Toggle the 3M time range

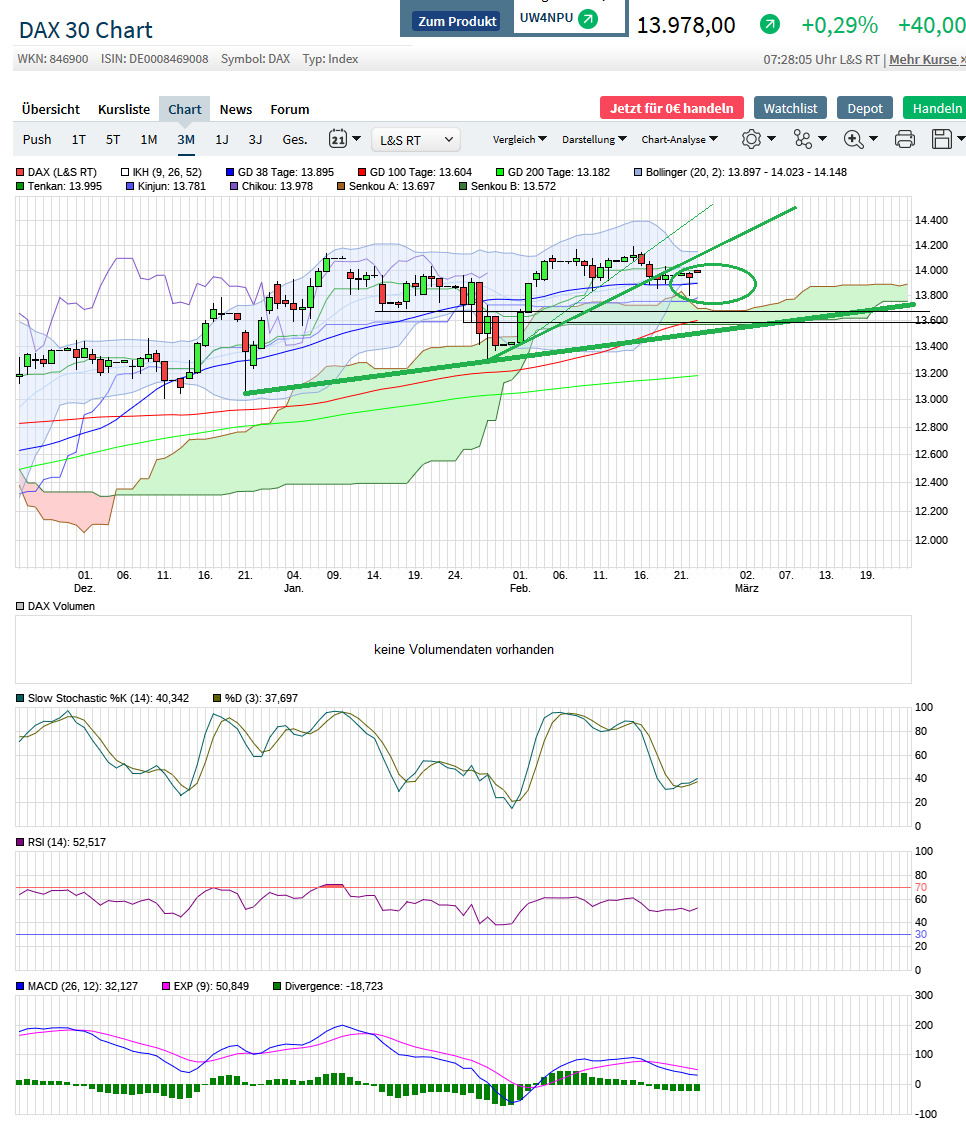point(186,139)
